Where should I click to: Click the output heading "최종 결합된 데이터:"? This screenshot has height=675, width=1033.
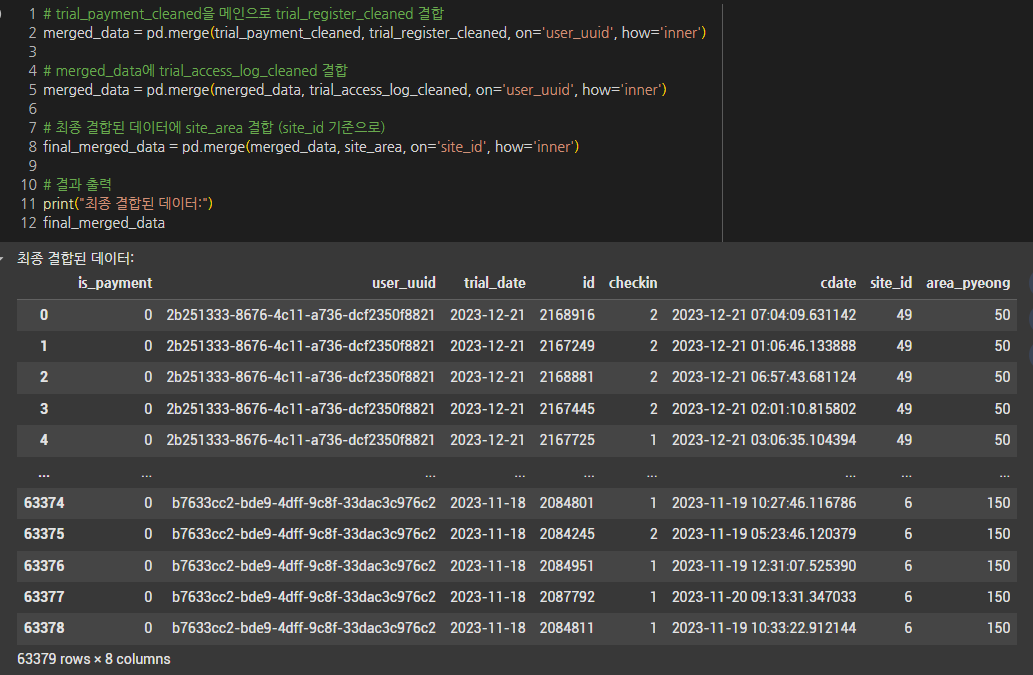(75, 258)
